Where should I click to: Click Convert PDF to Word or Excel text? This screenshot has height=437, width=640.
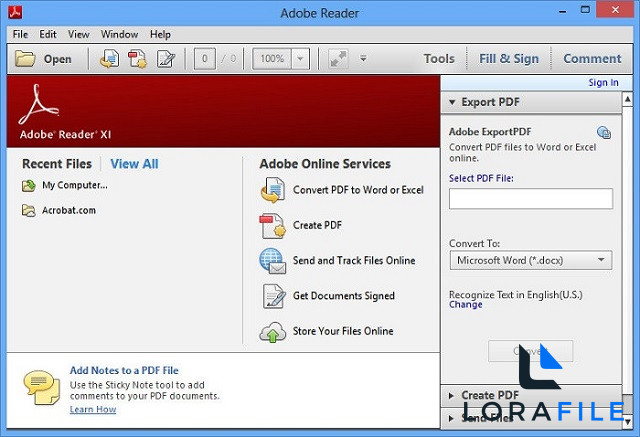[358, 190]
